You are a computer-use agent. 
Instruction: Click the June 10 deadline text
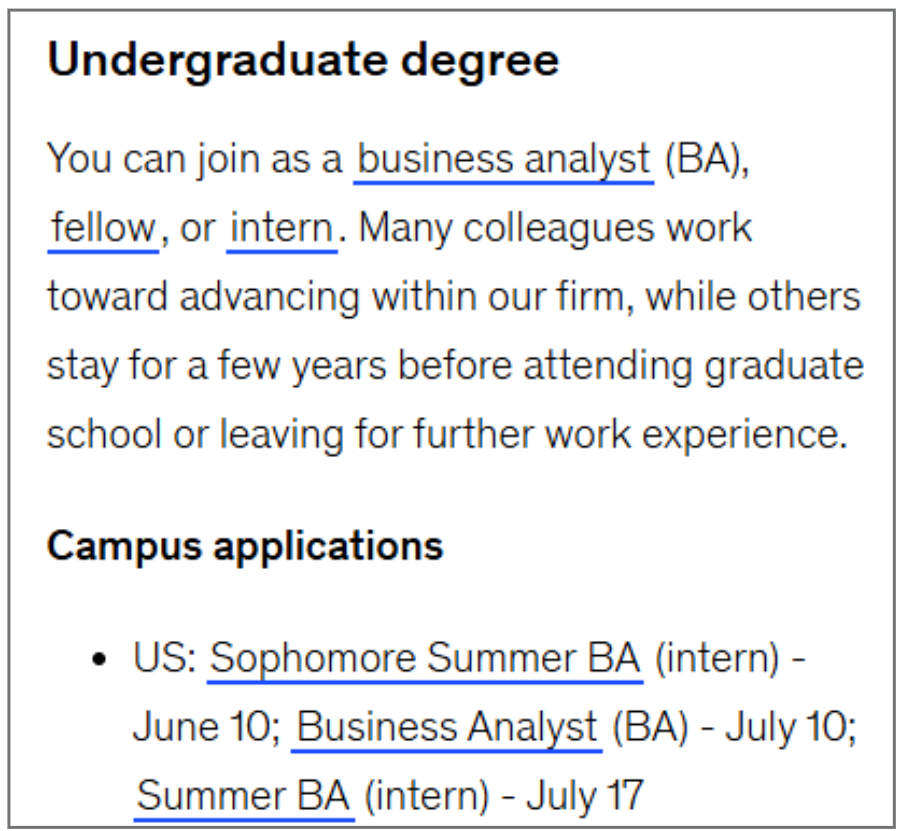[x=201, y=727]
